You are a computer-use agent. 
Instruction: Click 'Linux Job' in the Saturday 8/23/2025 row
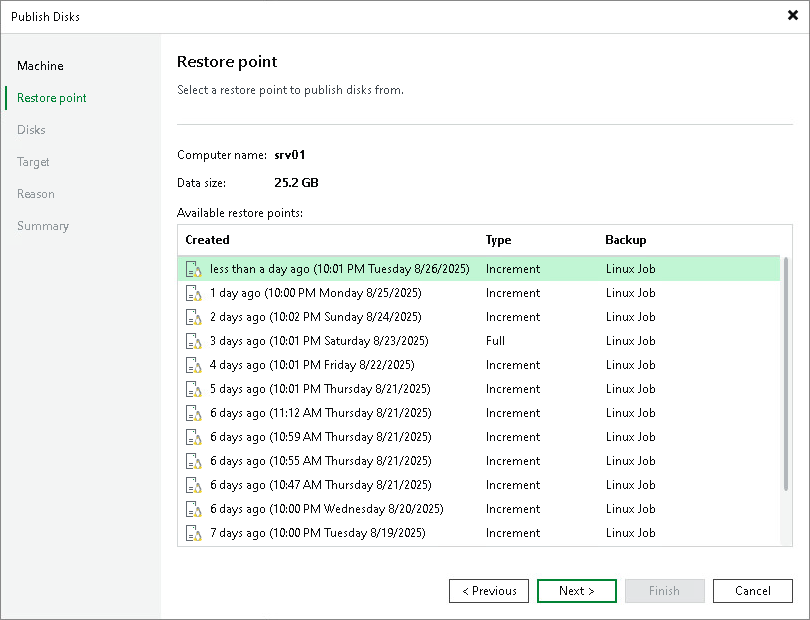pos(631,341)
